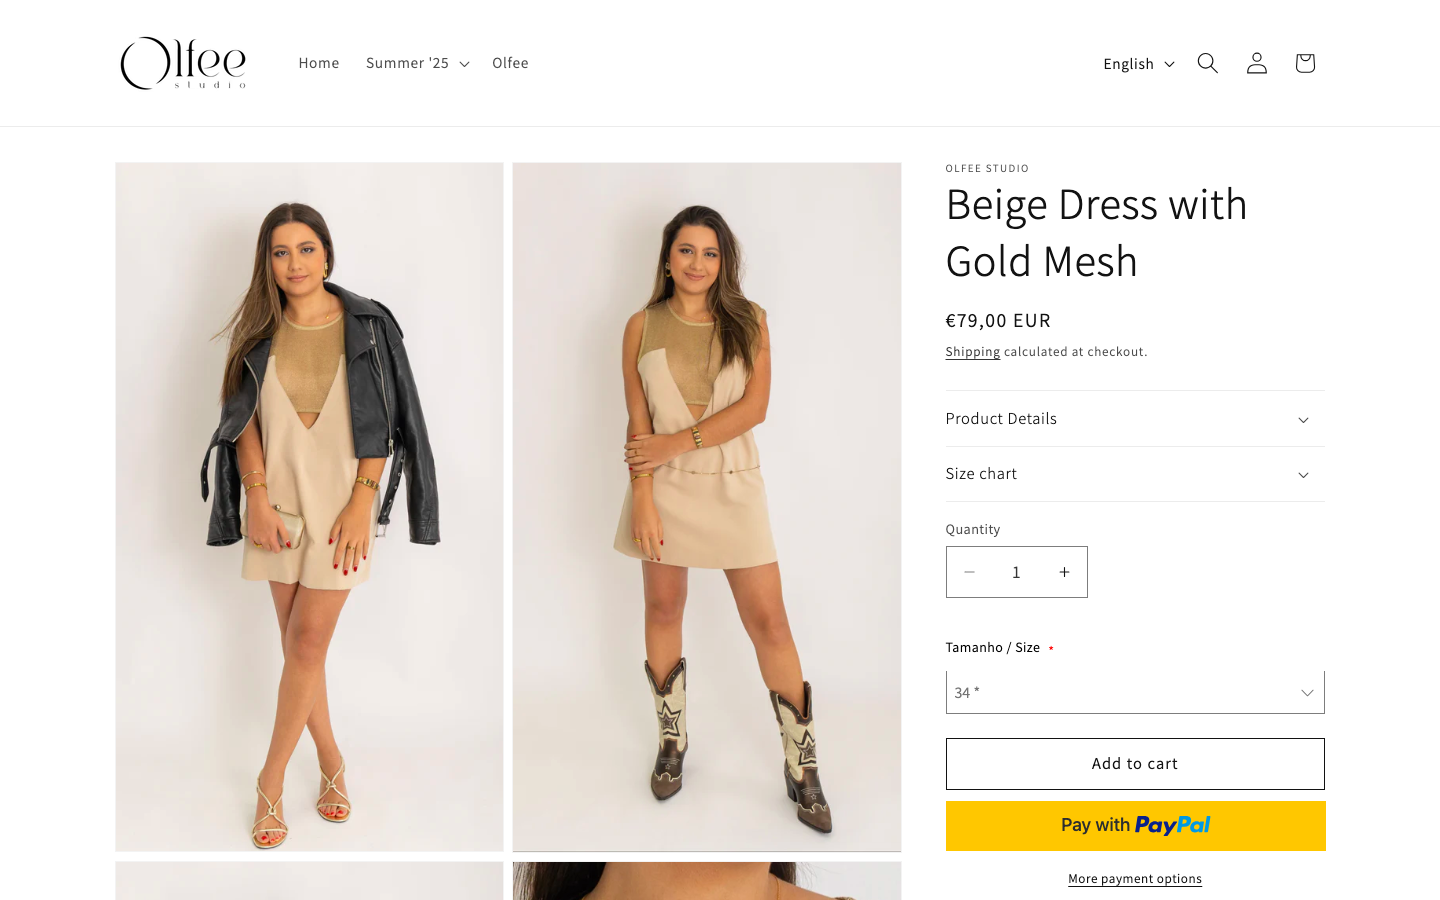Open the account login icon
The width and height of the screenshot is (1440, 900).
click(x=1256, y=63)
